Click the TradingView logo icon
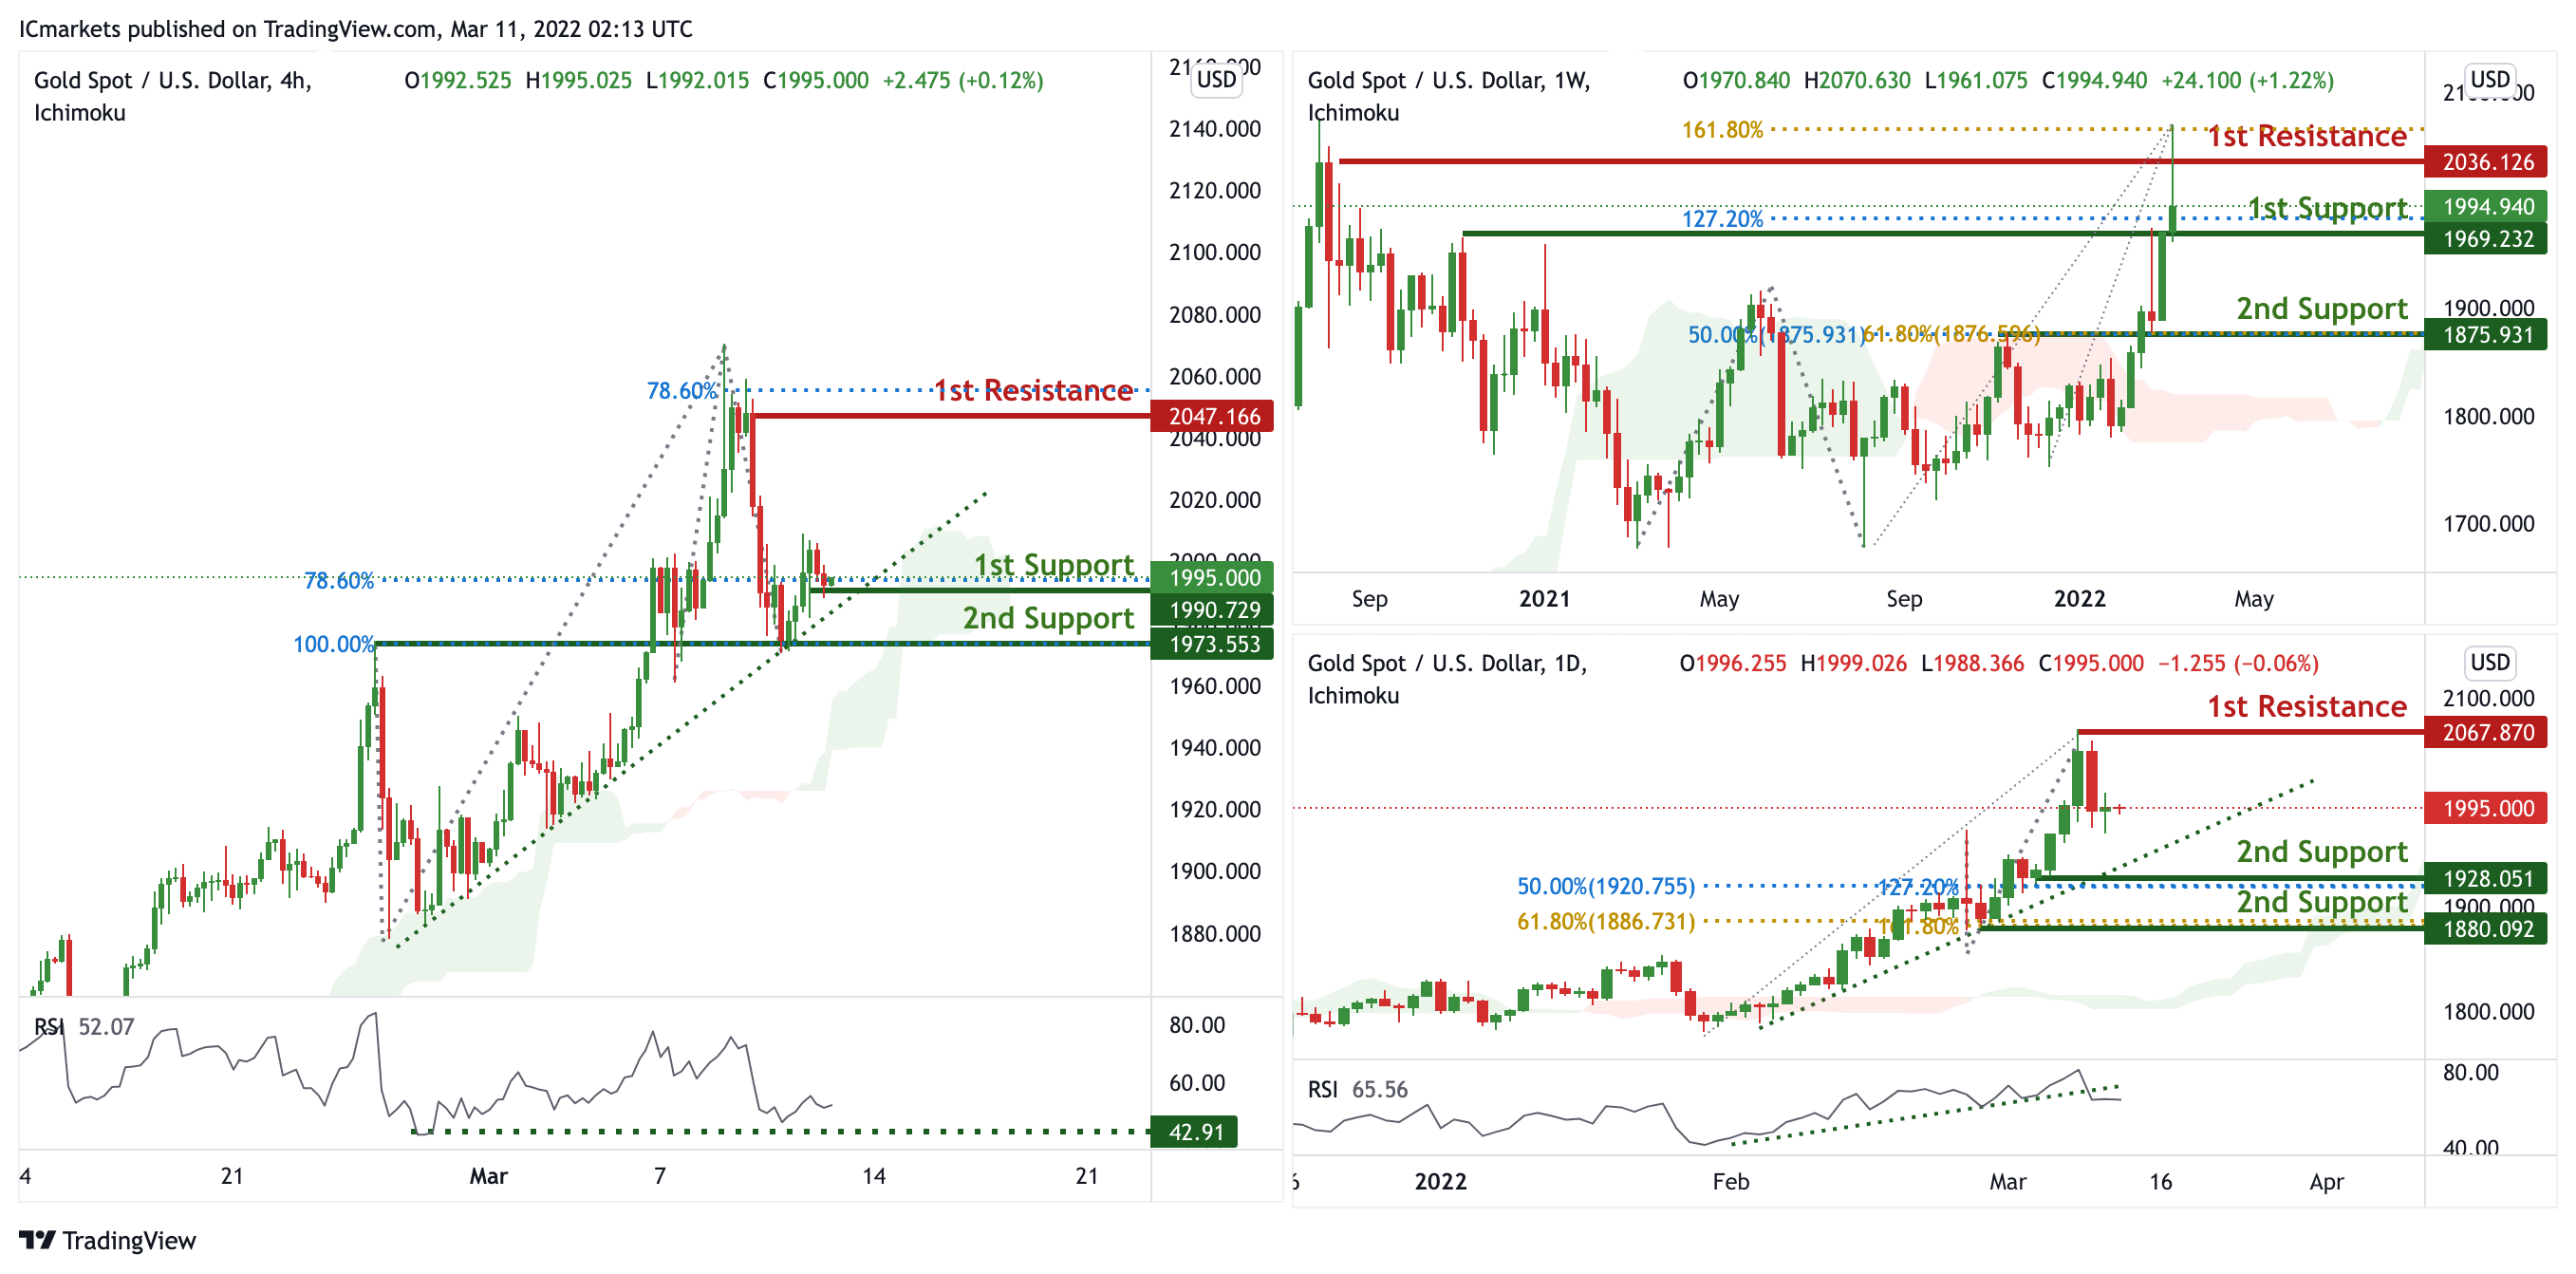The width and height of the screenshot is (2576, 1274). [37, 1240]
